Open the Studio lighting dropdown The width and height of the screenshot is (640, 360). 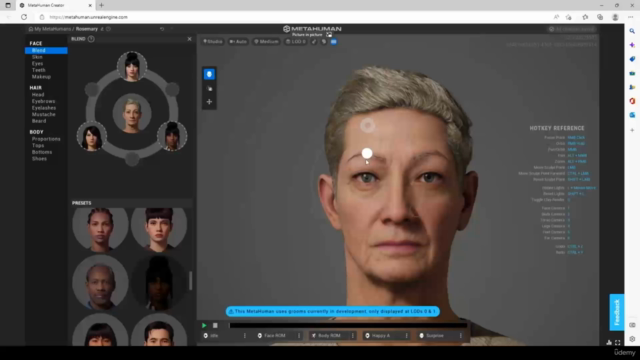pyautogui.click(x=213, y=42)
